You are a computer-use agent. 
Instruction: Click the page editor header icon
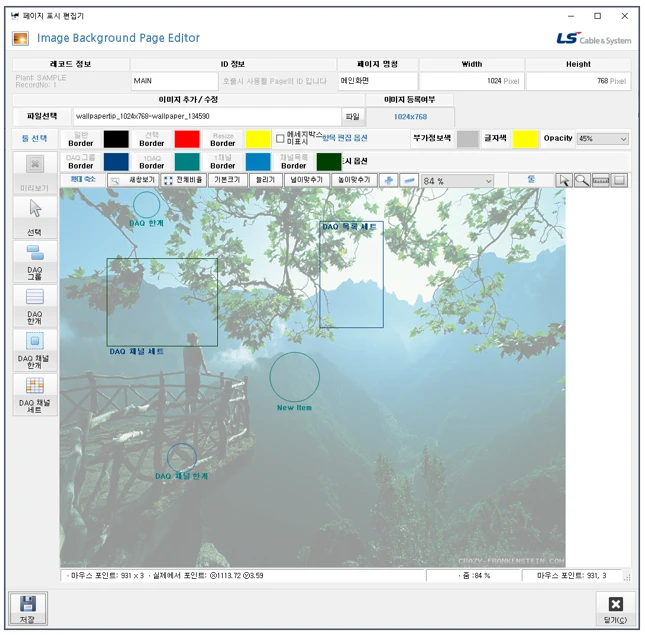(x=20, y=38)
